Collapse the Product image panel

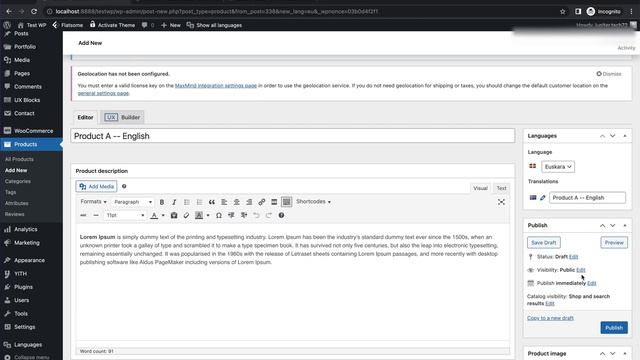(625, 353)
